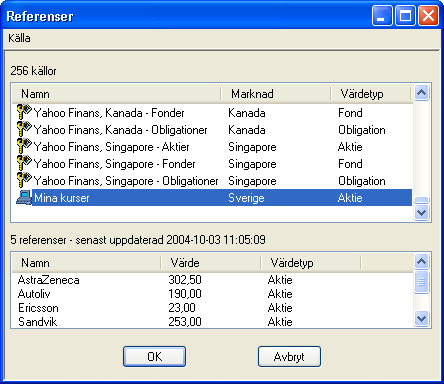Confirm with the OK button
Image resolution: width=444 pixels, height=384 pixels.
pos(154,357)
